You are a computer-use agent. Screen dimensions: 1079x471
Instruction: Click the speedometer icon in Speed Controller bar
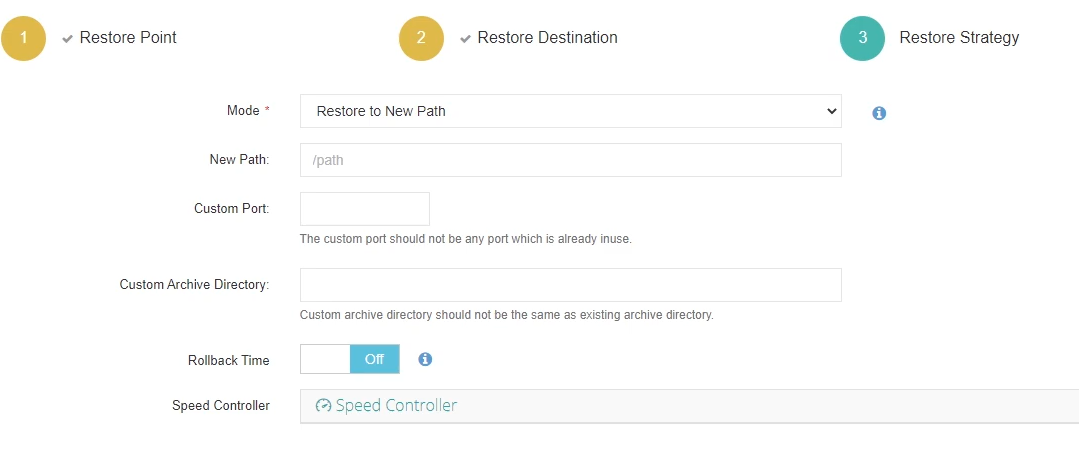coord(323,406)
